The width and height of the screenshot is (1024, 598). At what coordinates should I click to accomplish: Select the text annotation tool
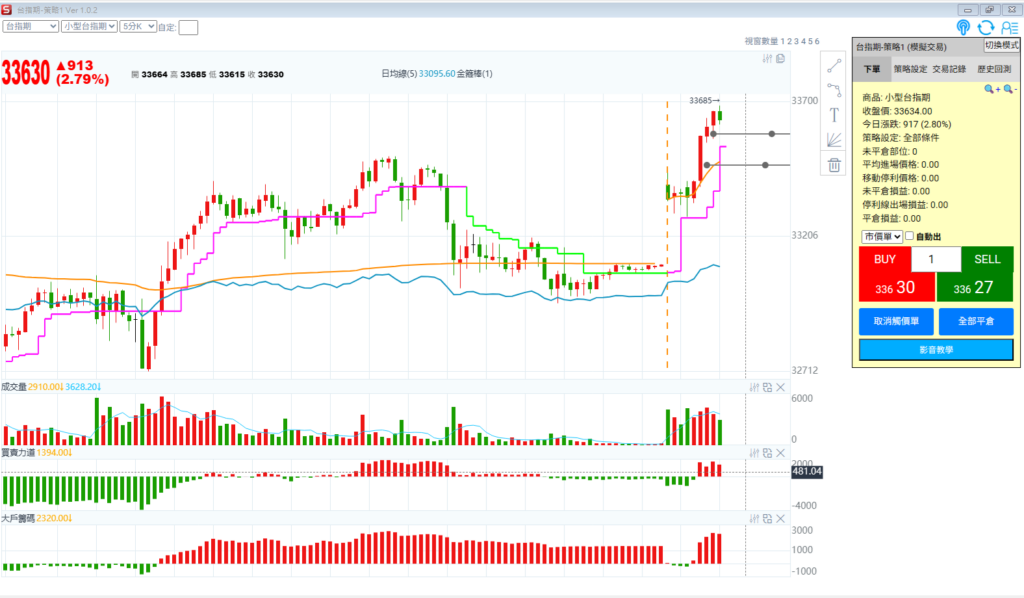click(834, 115)
